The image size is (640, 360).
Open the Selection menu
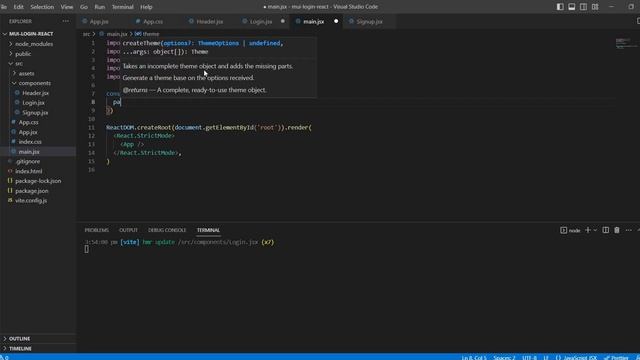tap(42, 7)
